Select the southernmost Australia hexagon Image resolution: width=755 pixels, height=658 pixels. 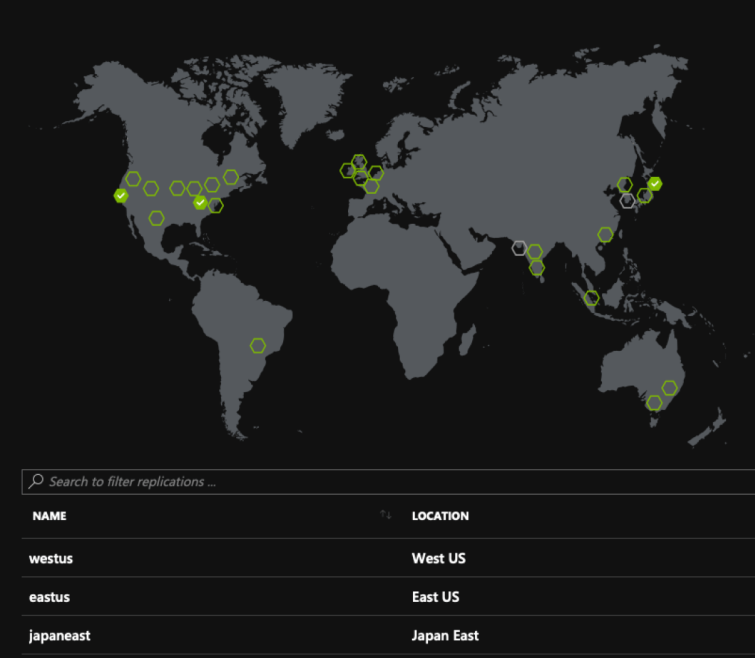coord(654,403)
